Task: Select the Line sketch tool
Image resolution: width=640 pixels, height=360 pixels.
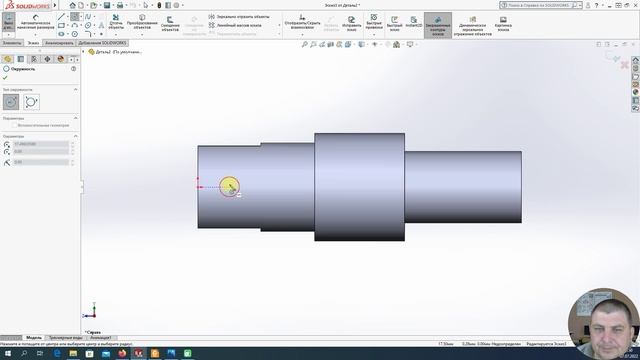Action: (61, 17)
